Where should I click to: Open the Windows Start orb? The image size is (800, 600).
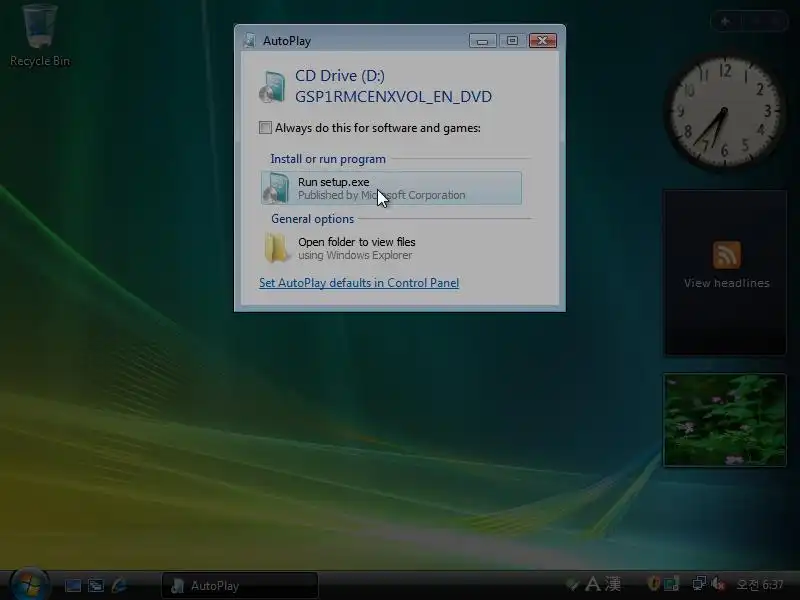[x=30, y=583]
